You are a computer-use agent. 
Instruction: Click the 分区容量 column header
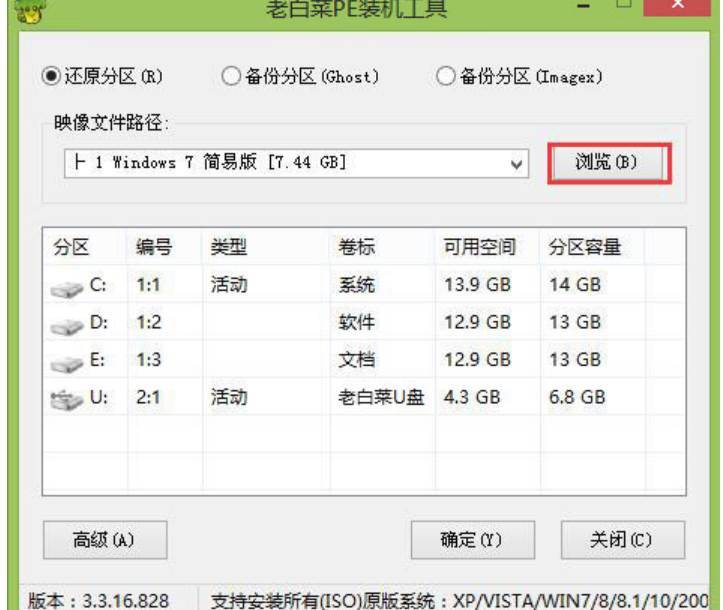(x=584, y=247)
